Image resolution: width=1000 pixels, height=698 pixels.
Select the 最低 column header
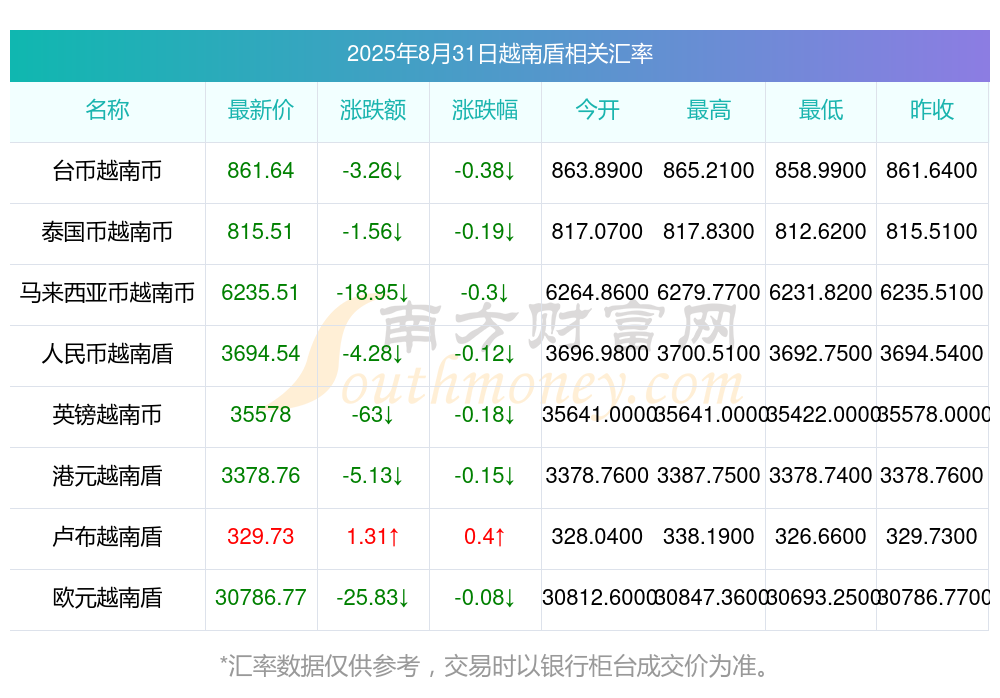(821, 110)
